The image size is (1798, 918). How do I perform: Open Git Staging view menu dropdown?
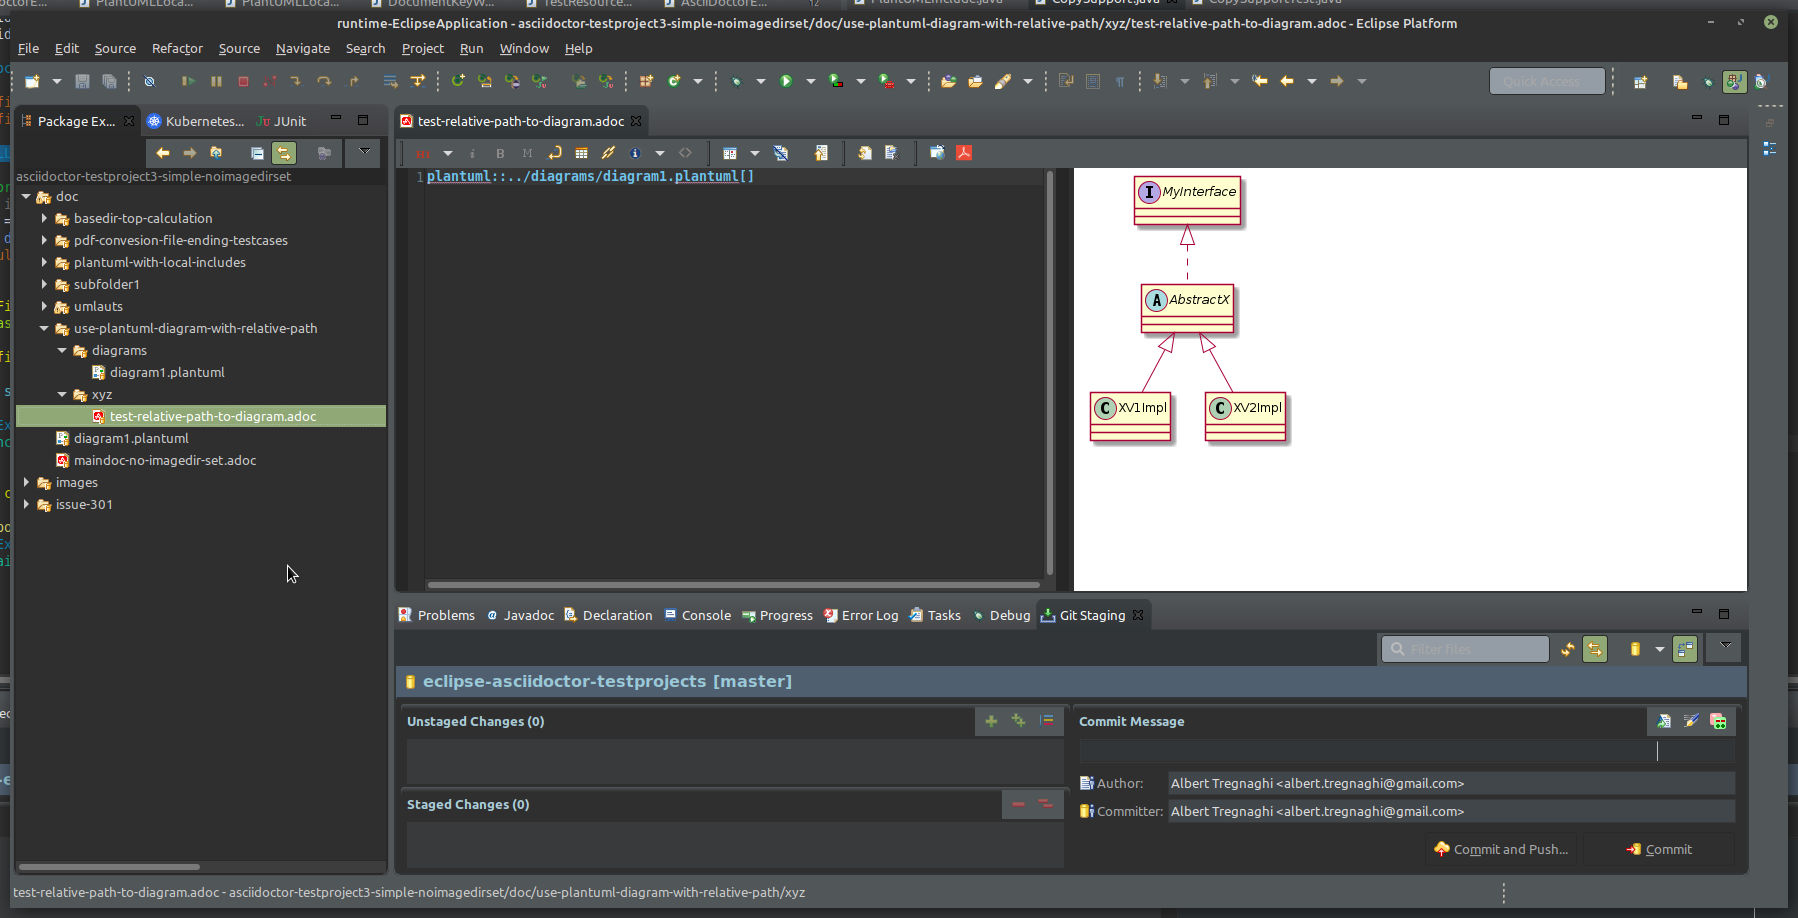[1725, 647]
